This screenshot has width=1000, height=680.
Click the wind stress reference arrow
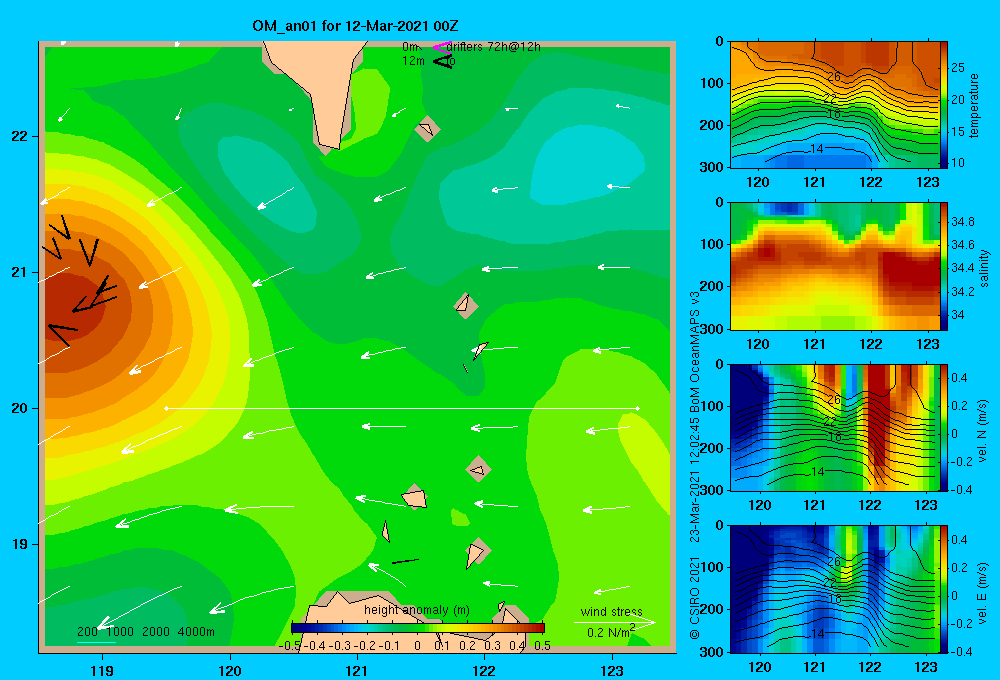tap(614, 621)
